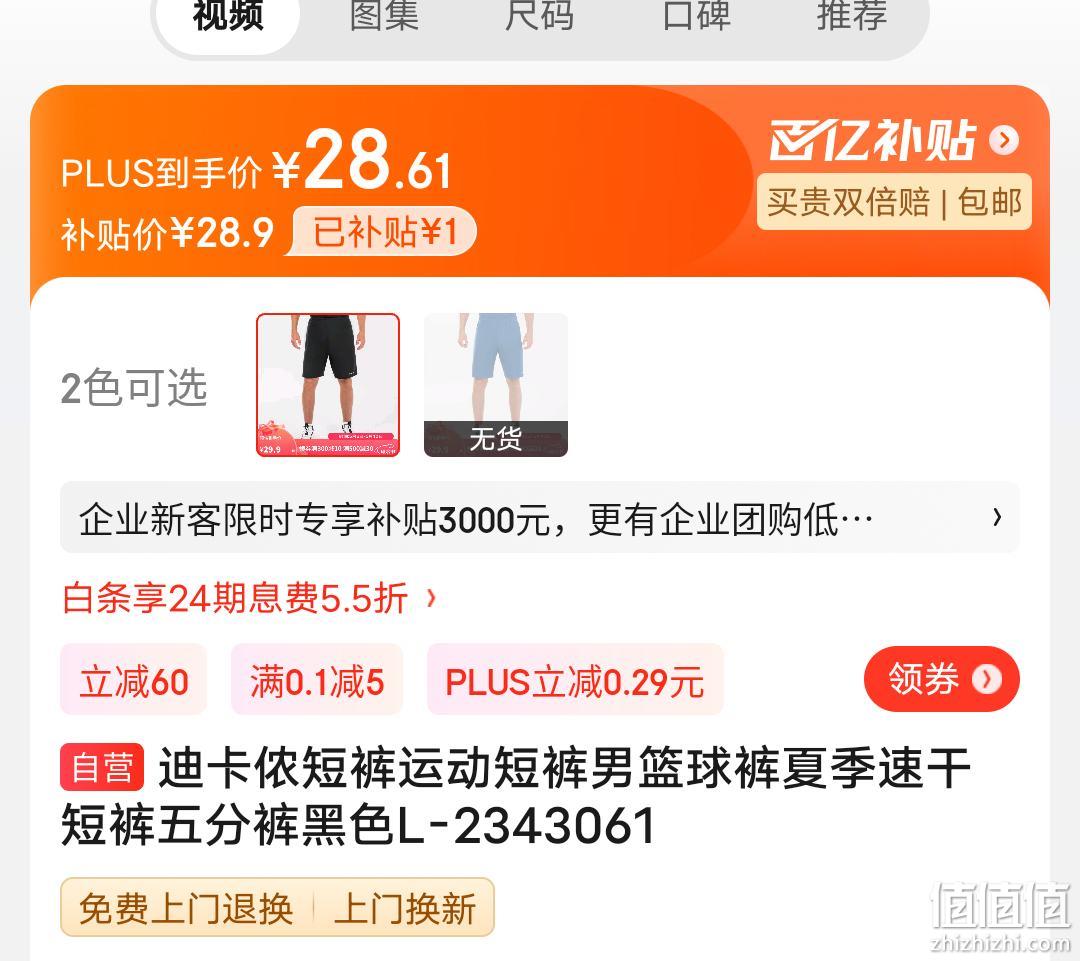The width and height of the screenshot is (1080, 961).
Task: Open the 尺码 tab
Action: 539,15
